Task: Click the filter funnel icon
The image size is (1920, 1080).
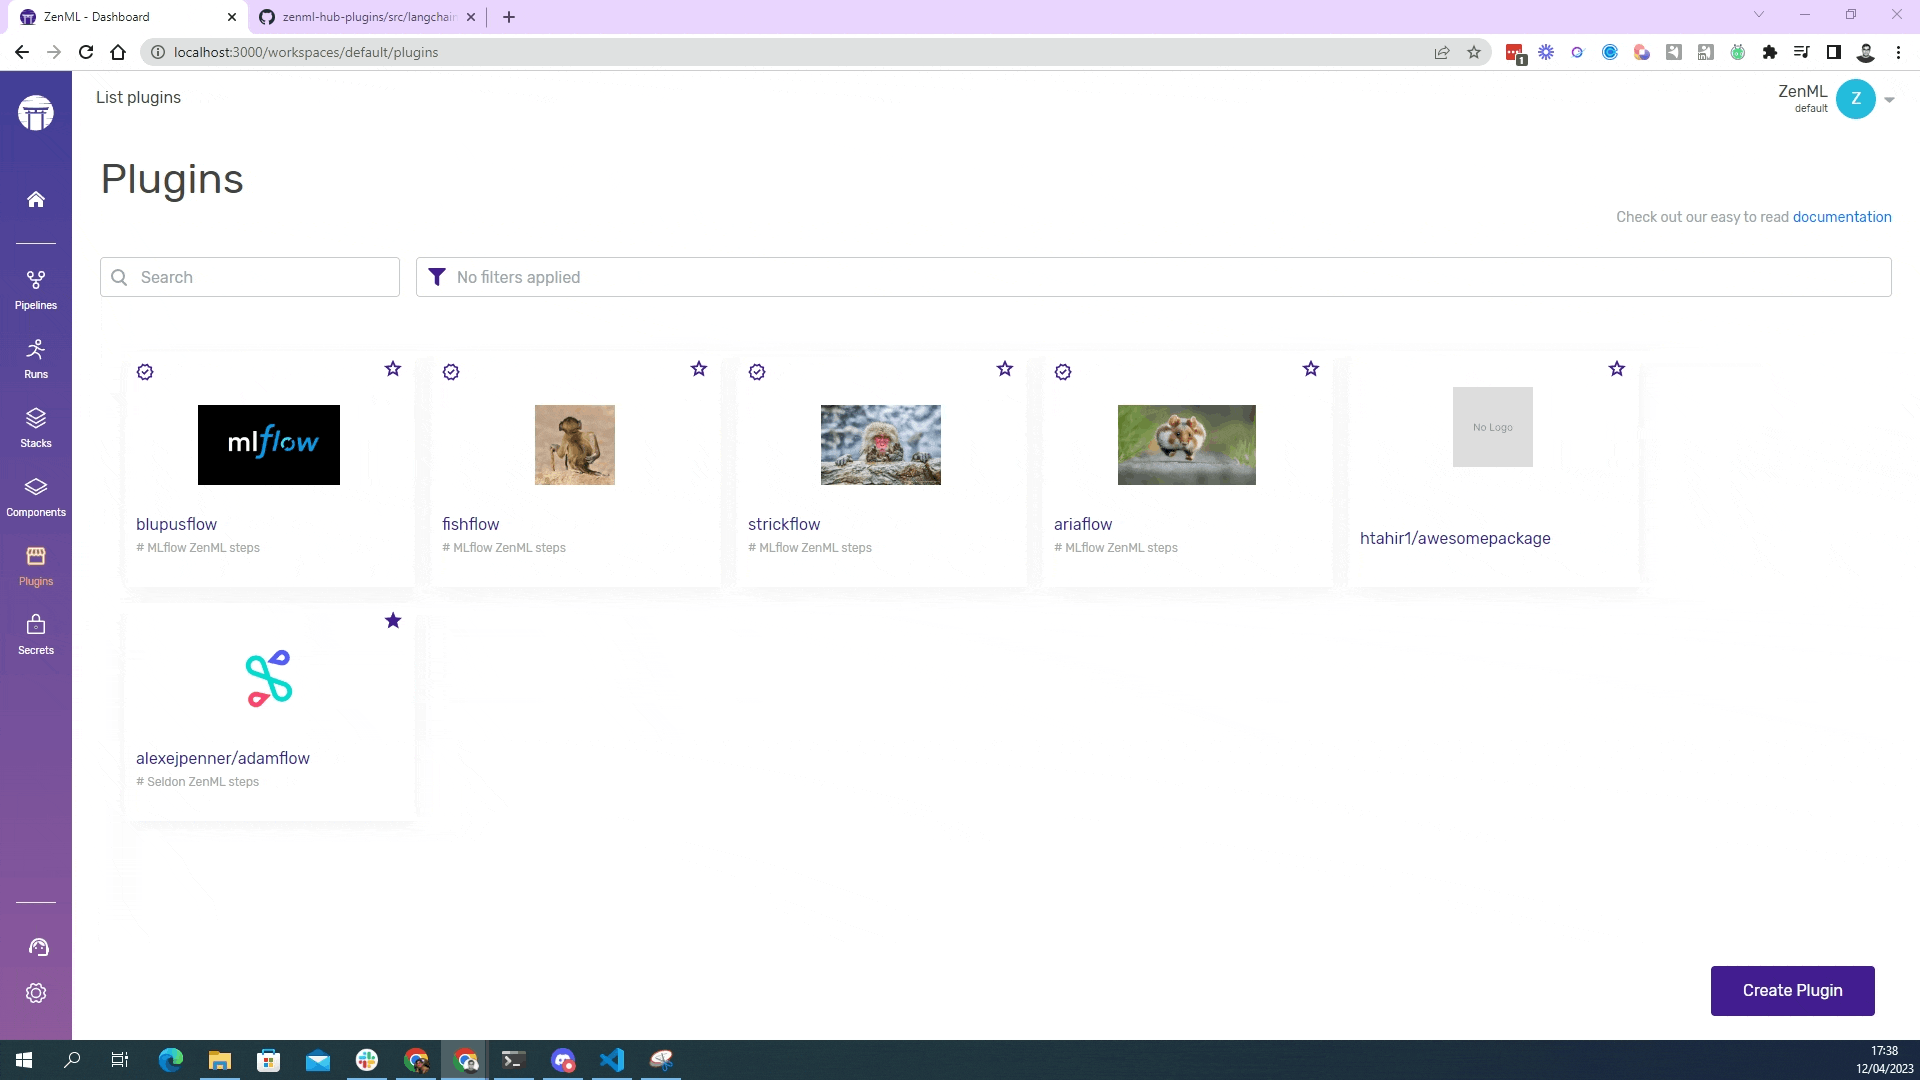Action: tap(437, 277)
